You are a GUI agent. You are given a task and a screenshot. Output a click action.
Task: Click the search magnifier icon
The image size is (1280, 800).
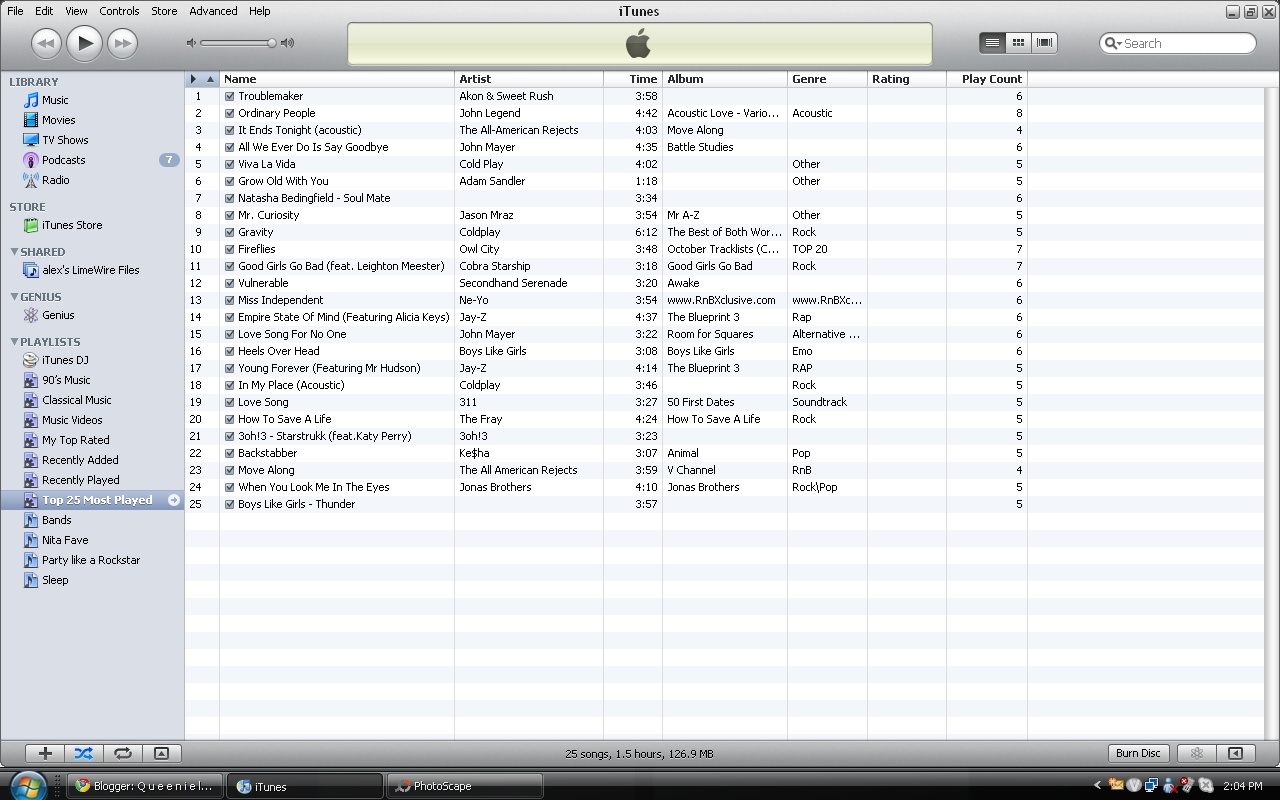coord(1112,43)
